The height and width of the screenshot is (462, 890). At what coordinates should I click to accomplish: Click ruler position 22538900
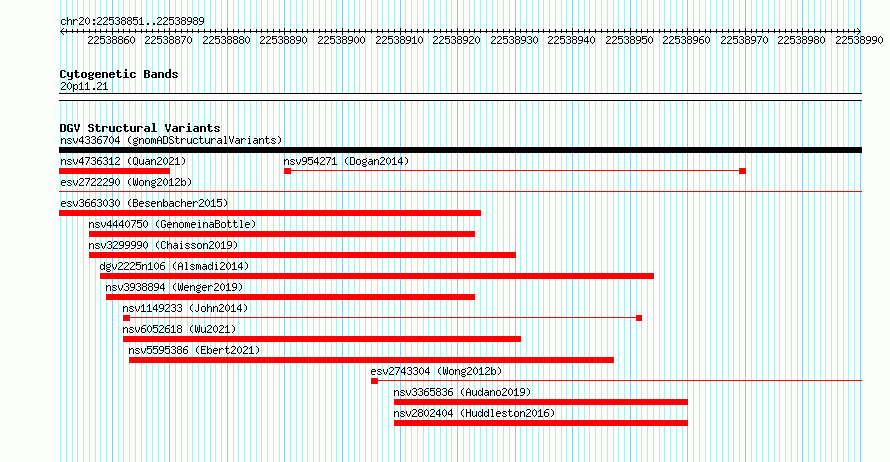341,40
